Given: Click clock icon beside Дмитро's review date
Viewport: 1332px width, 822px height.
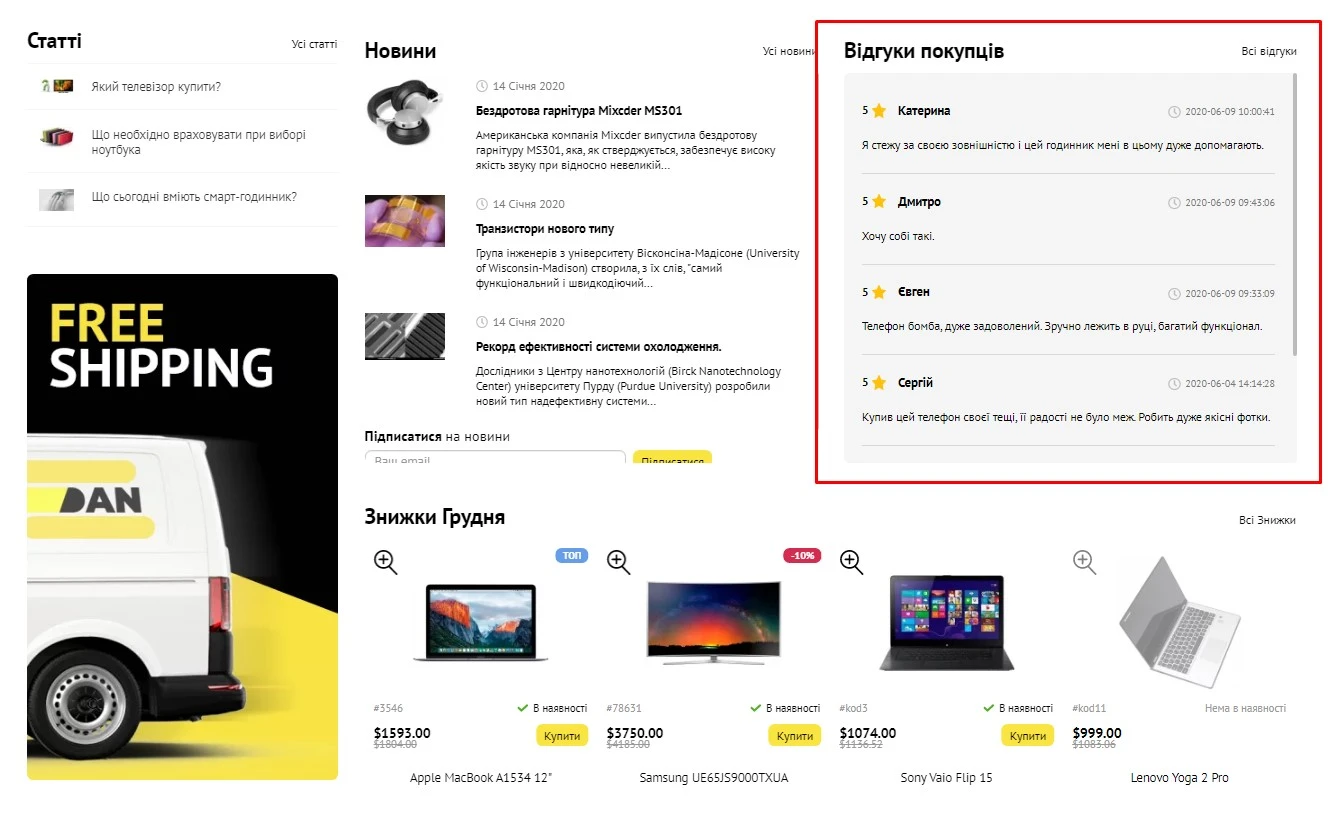Looking at the screenshot, I should click(x=1174, y=203).
